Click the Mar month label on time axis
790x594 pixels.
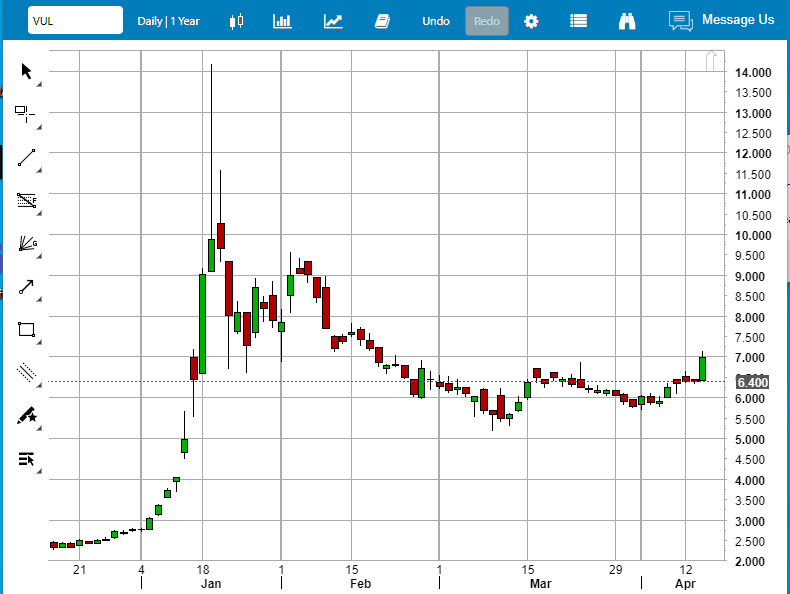(x=540, y=583)
